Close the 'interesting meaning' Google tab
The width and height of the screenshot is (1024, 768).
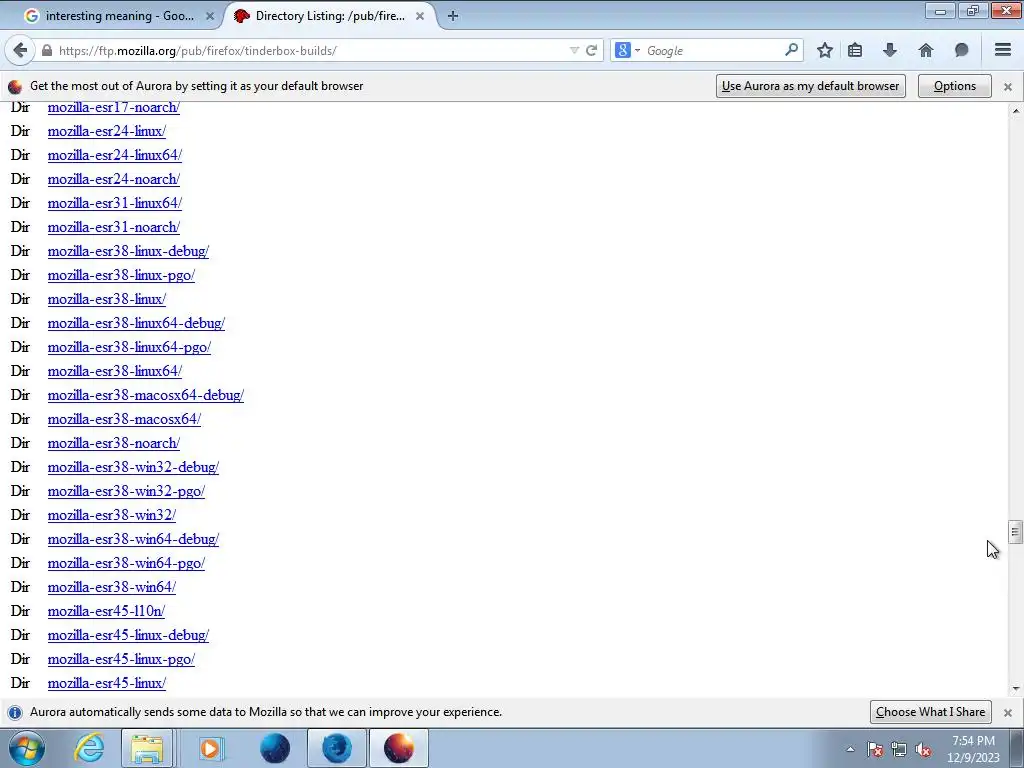210,16
